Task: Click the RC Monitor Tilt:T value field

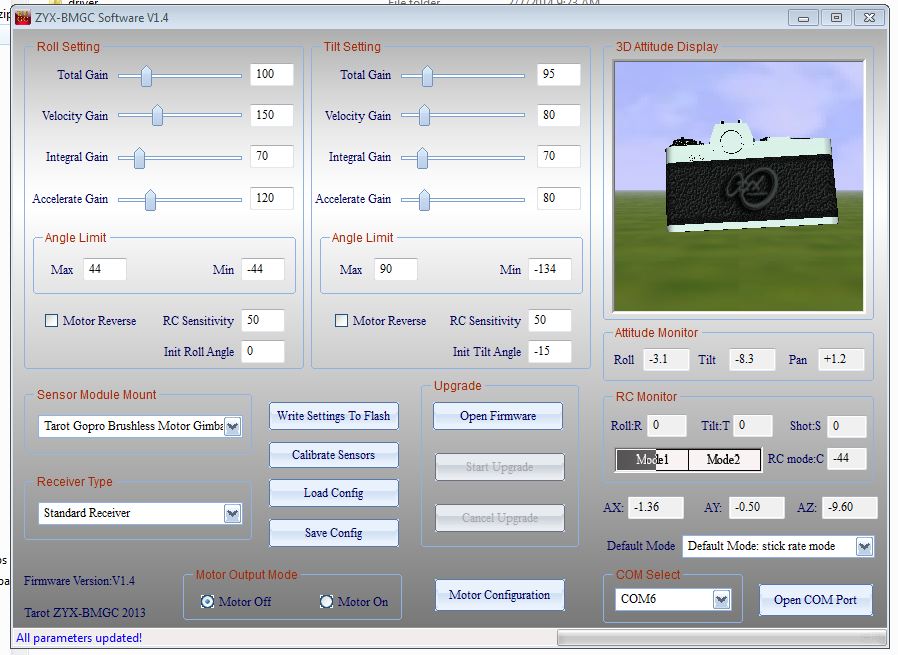Action: [753, 425]
